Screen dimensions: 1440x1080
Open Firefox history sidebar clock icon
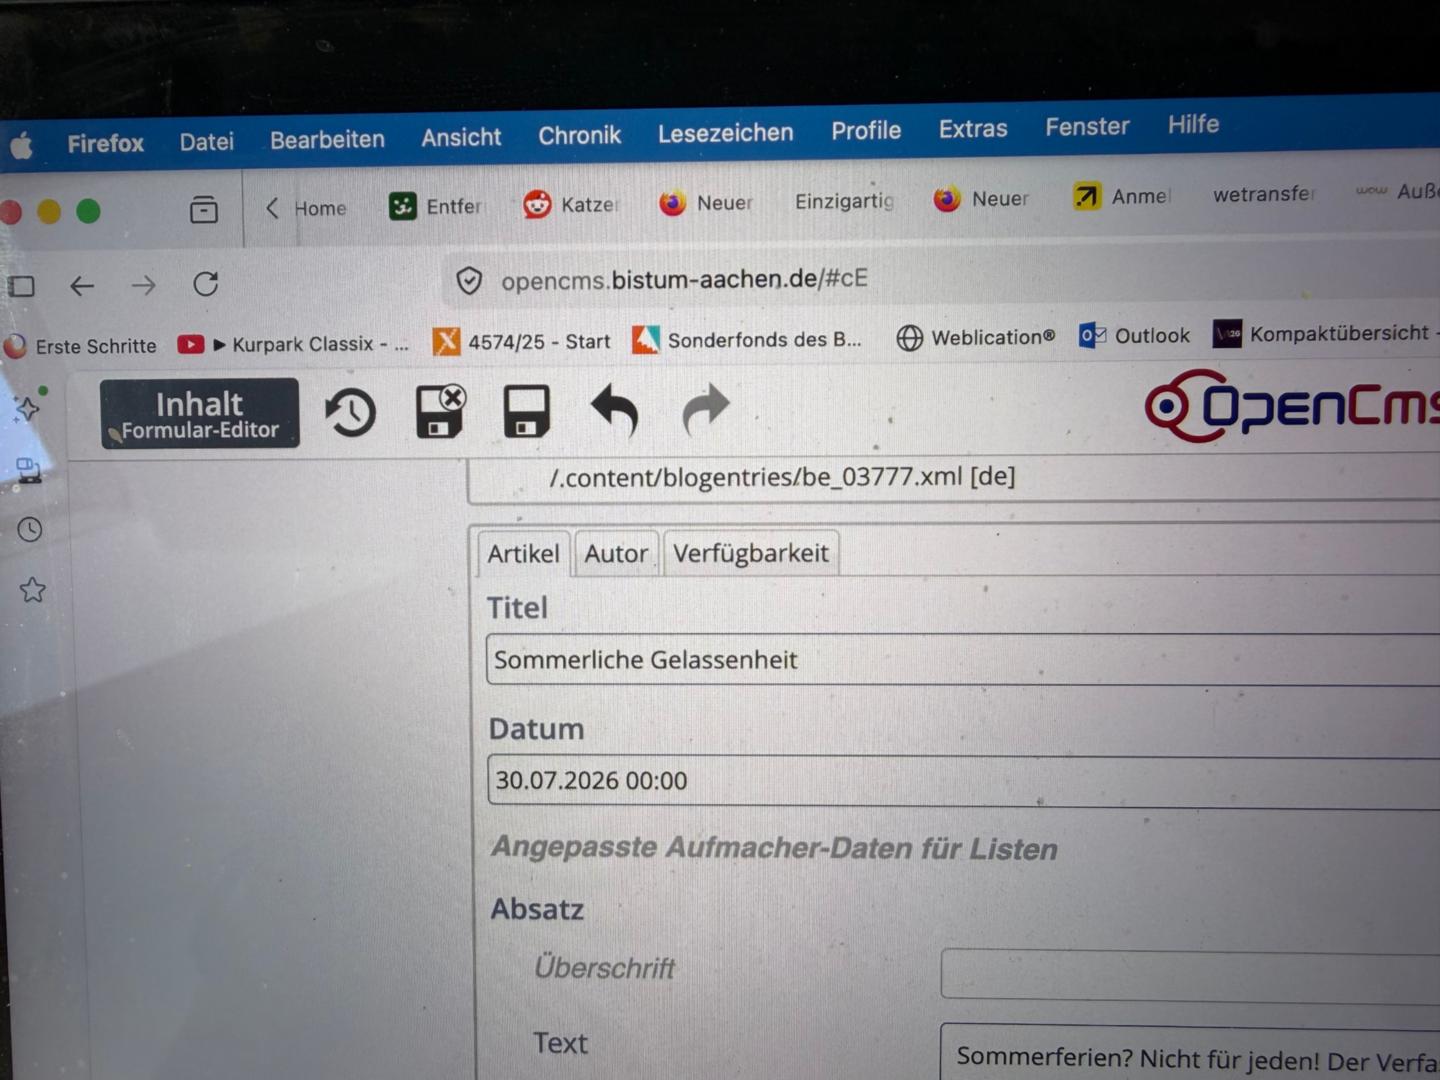point(30,529)
